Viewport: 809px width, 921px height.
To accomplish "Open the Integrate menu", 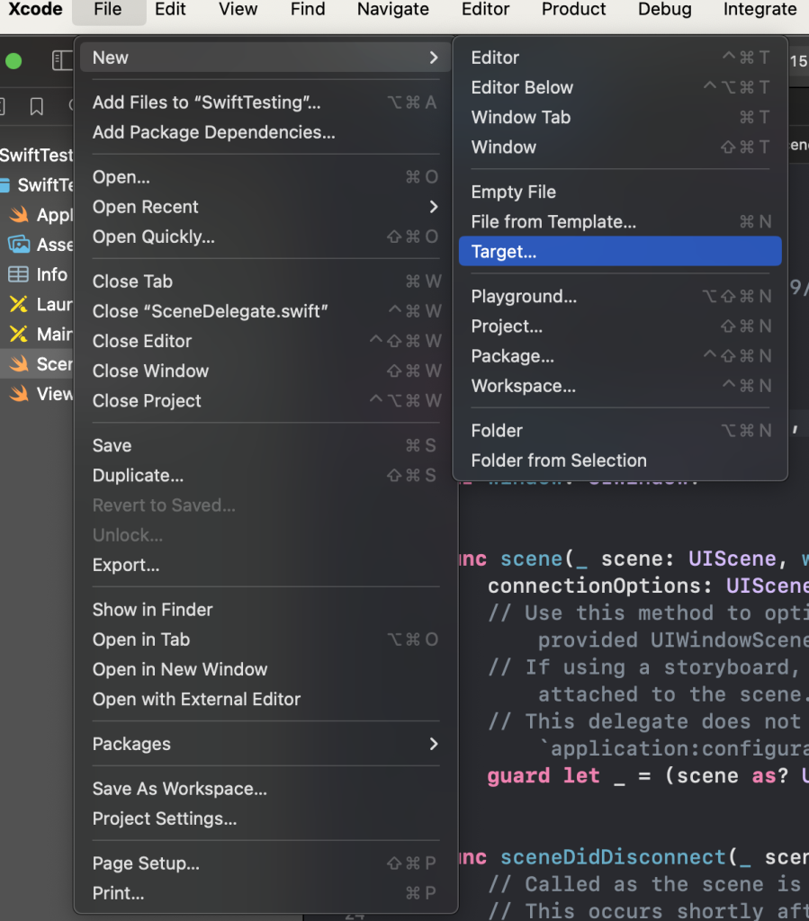I will point(760,9).
